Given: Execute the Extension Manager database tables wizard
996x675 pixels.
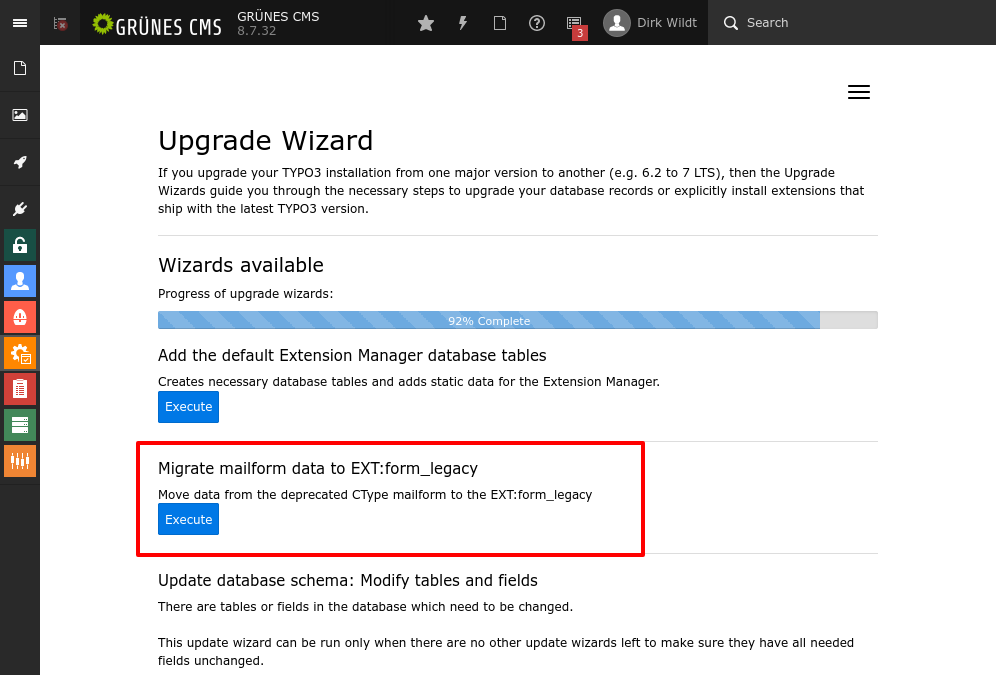Looking at the screenshot, I should (188, 407).
